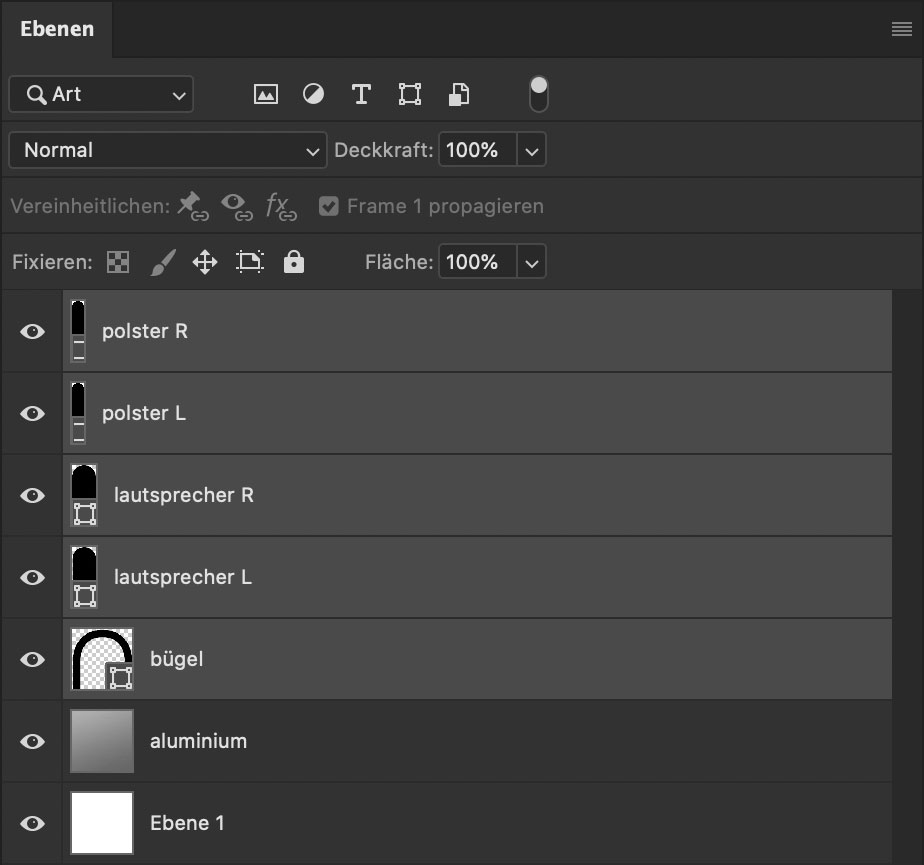Select layer name lautsprecher R
The image size is (924, 865).
tap(184, 495)
